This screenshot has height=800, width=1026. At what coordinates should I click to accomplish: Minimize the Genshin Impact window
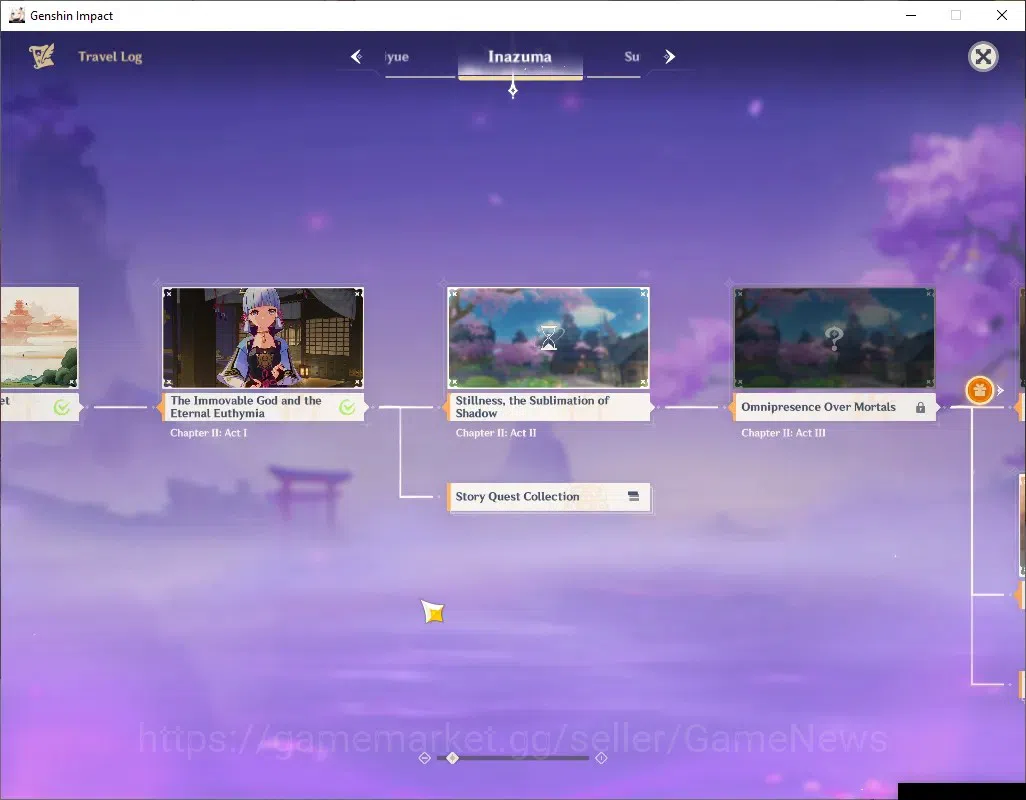(910, 15)
